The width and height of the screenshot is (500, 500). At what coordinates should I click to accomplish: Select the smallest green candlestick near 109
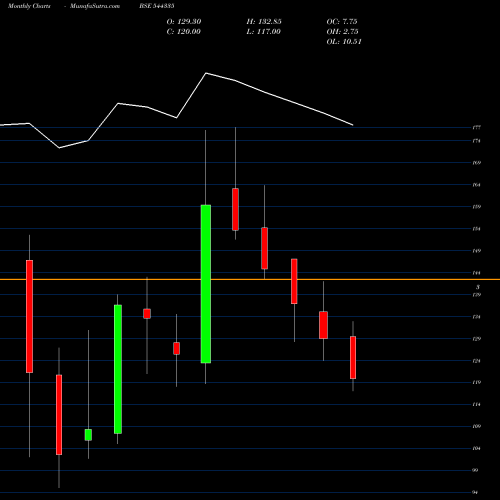[88, 435]
